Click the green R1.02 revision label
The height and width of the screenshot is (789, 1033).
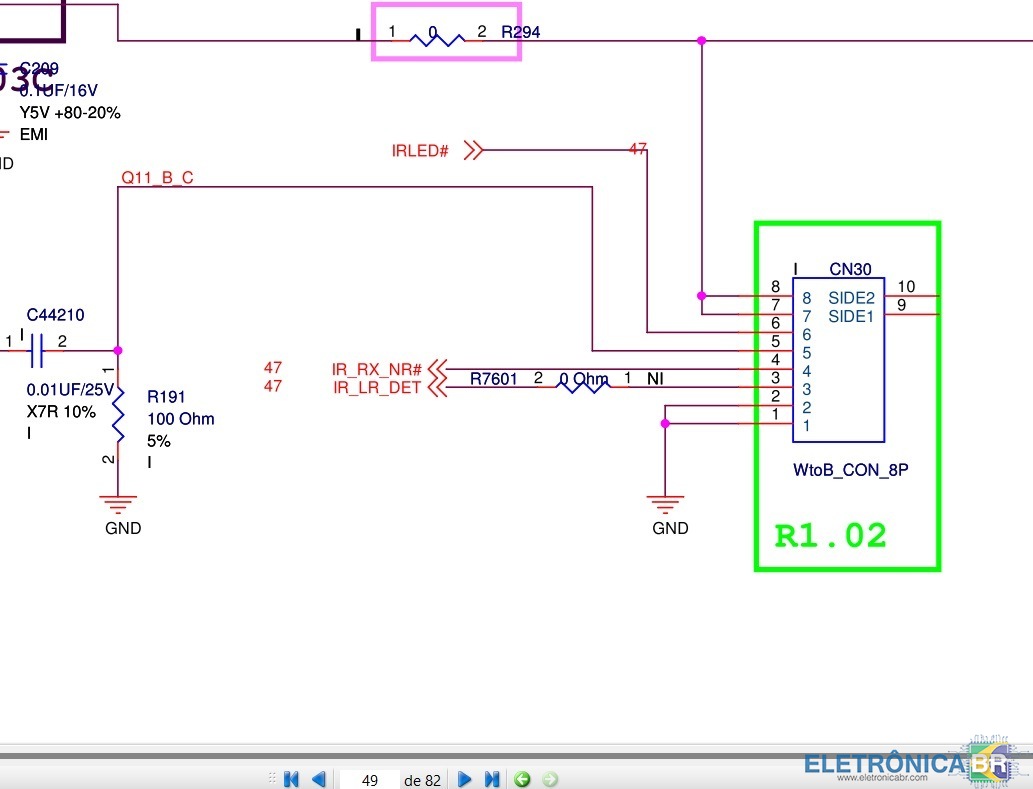(x=831, y=536)
